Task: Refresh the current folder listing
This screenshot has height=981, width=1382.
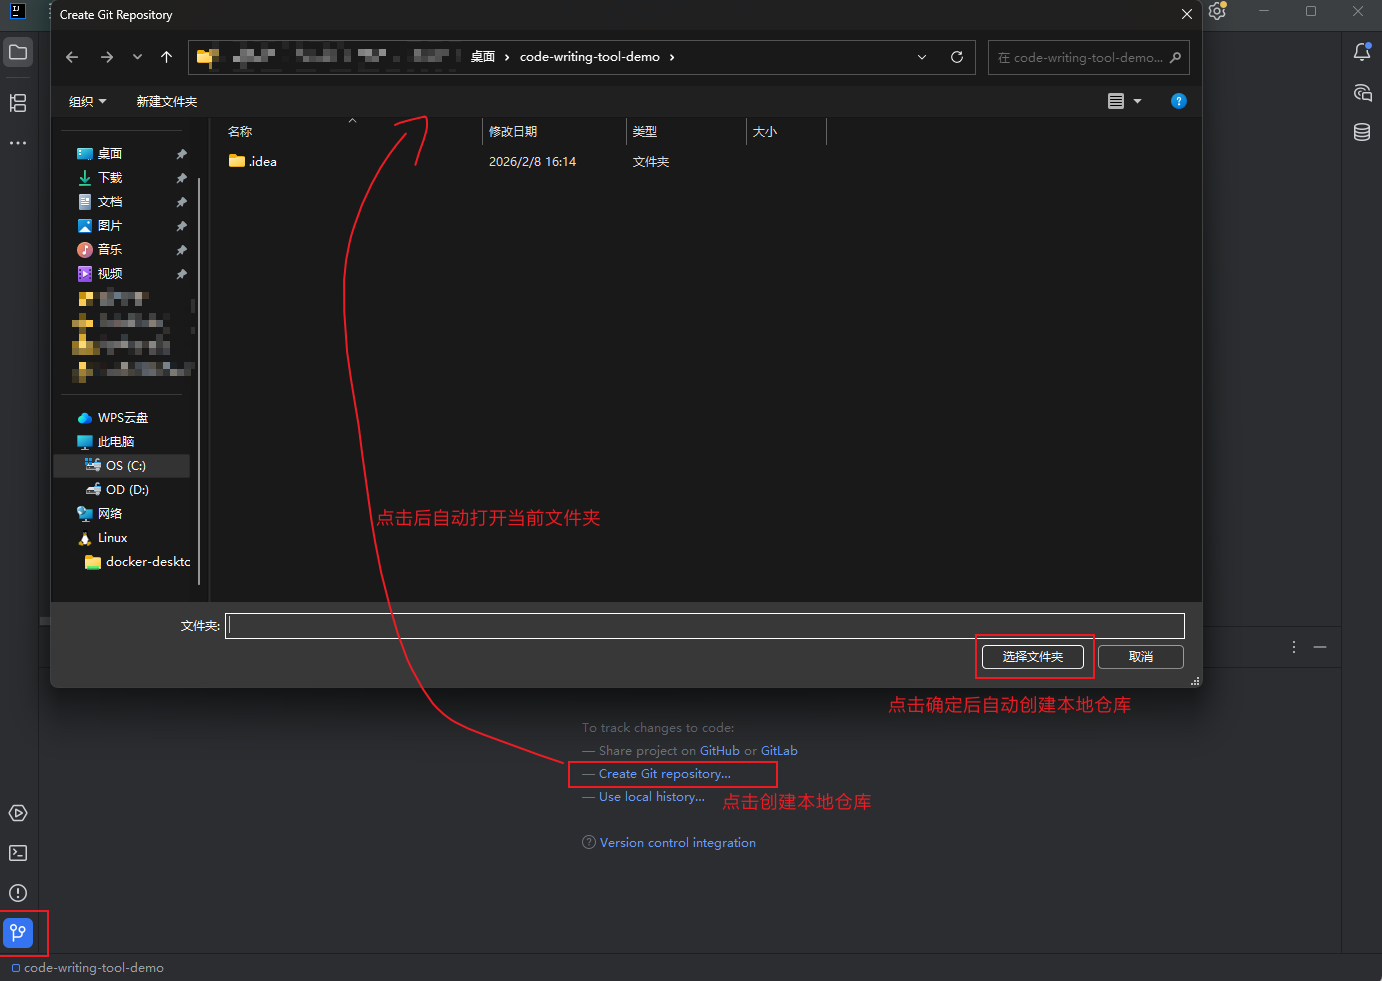Action: (957, 57)
